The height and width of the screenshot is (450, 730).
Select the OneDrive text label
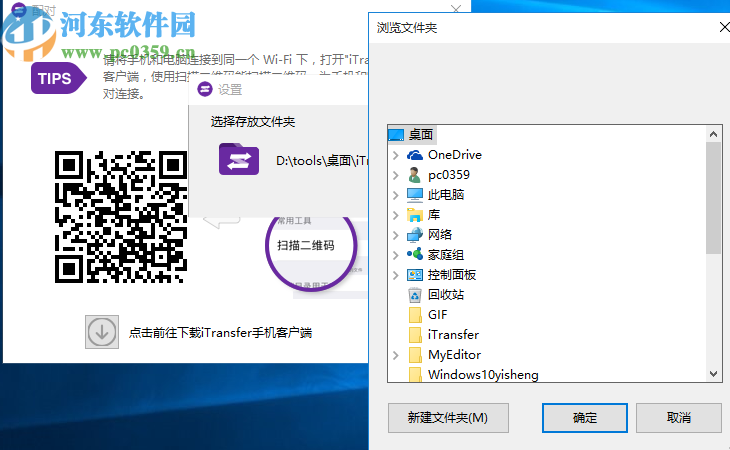[x=455, y=154]
